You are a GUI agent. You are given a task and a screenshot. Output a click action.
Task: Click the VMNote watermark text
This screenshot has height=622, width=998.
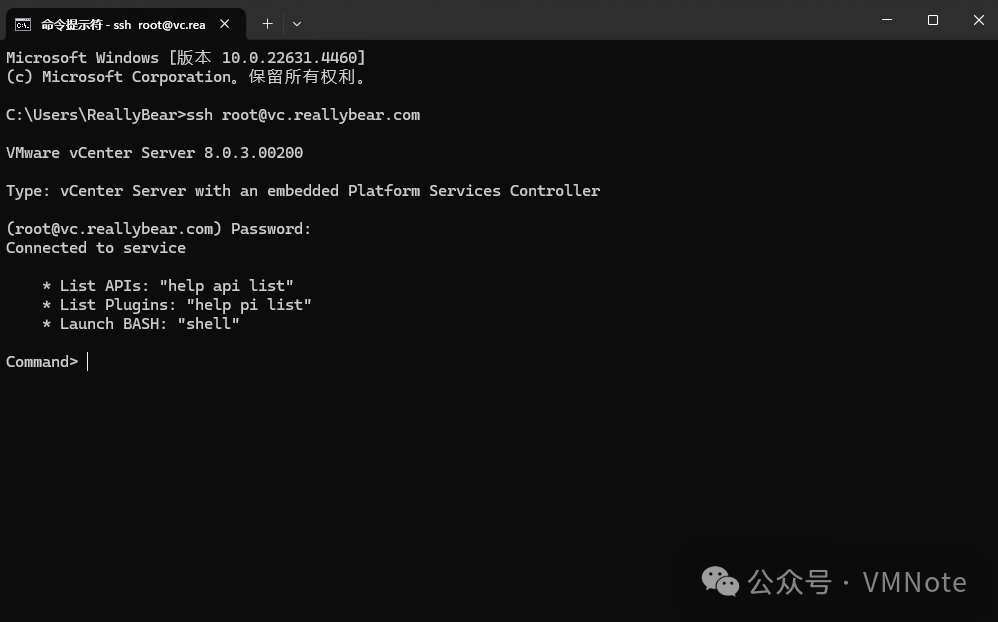(x=914, y=582)
